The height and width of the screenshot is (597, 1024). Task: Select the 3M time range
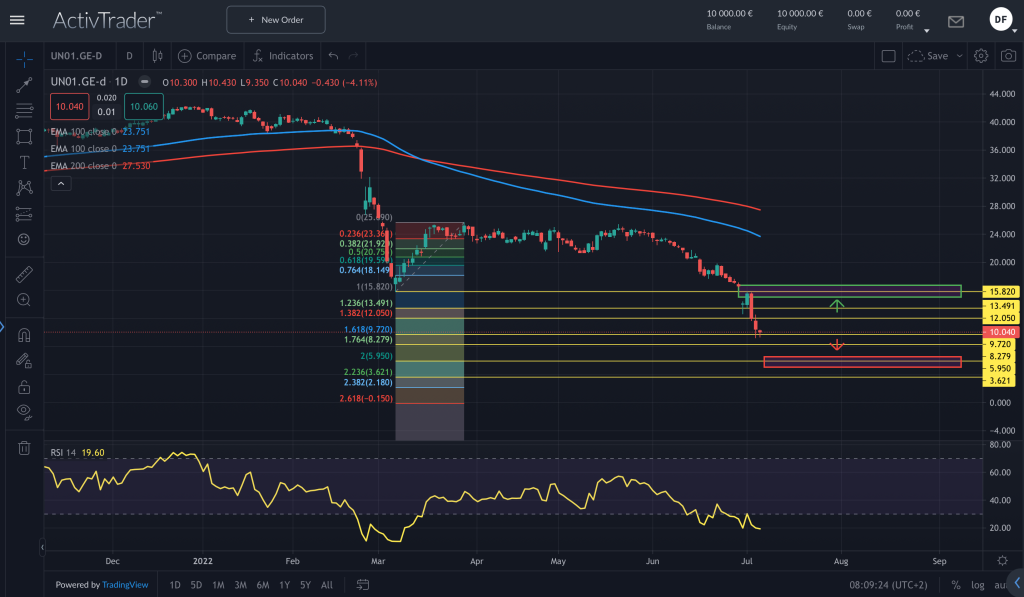pyautogui.click(x=240, y=584)
